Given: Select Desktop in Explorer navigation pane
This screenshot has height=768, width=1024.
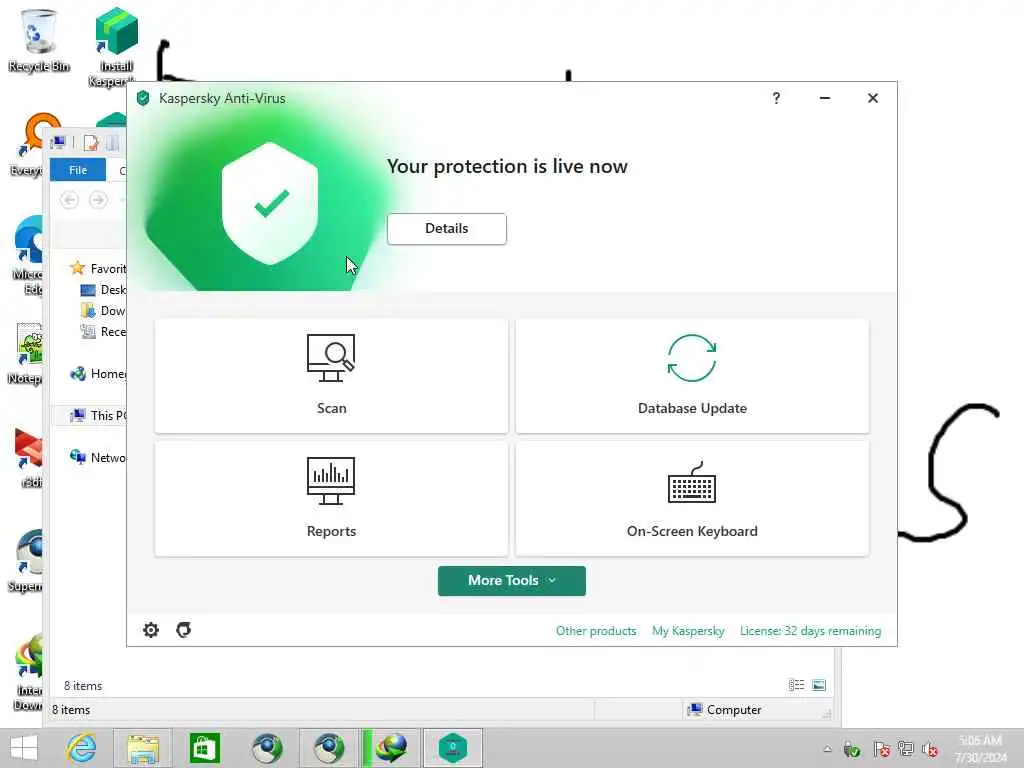Looking at the screenshot, I should coord(103,289).
